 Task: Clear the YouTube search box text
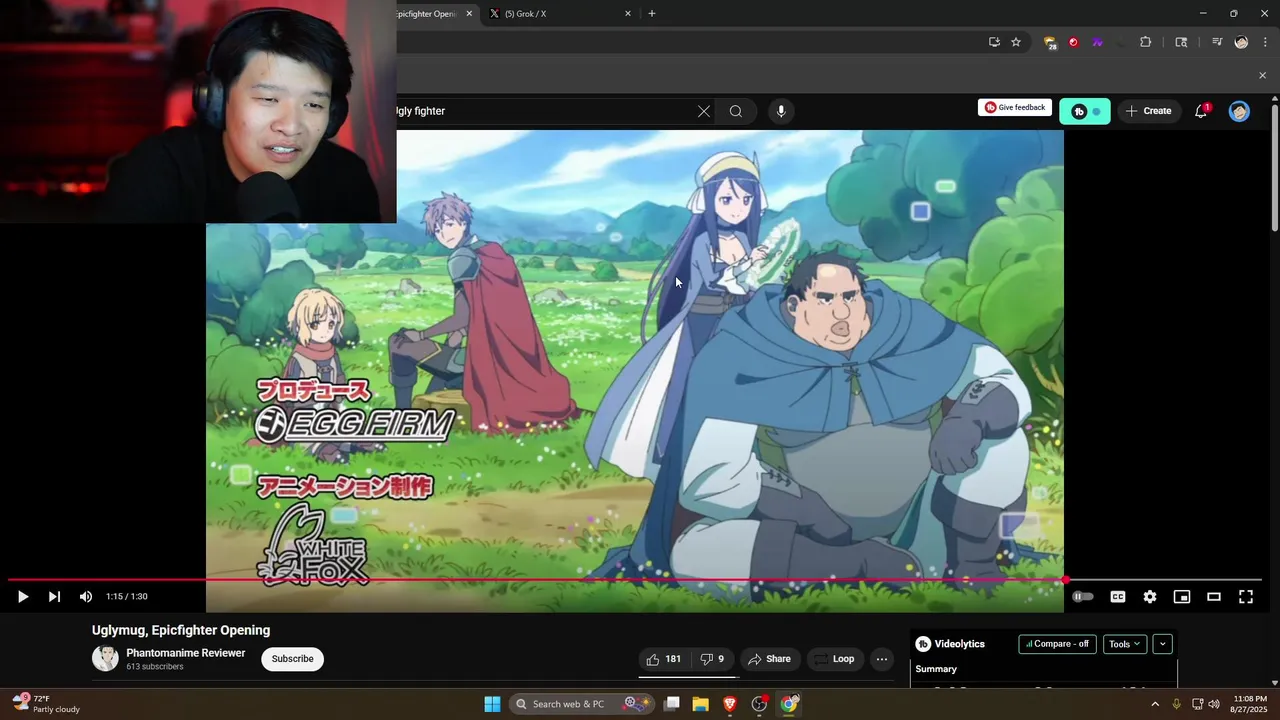pos(704,111)
